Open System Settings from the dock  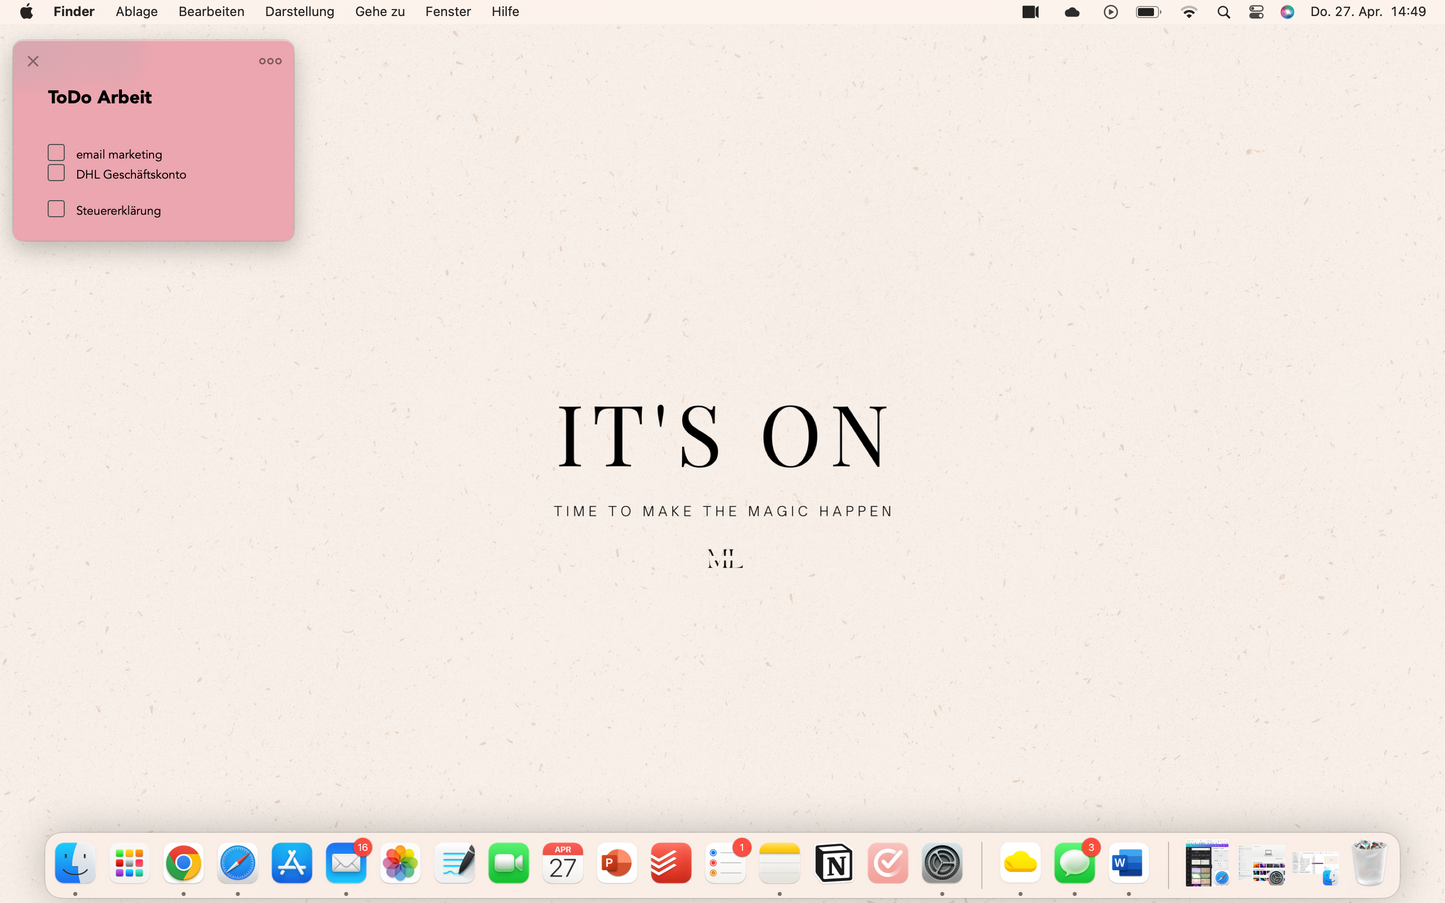click(941, 863)
